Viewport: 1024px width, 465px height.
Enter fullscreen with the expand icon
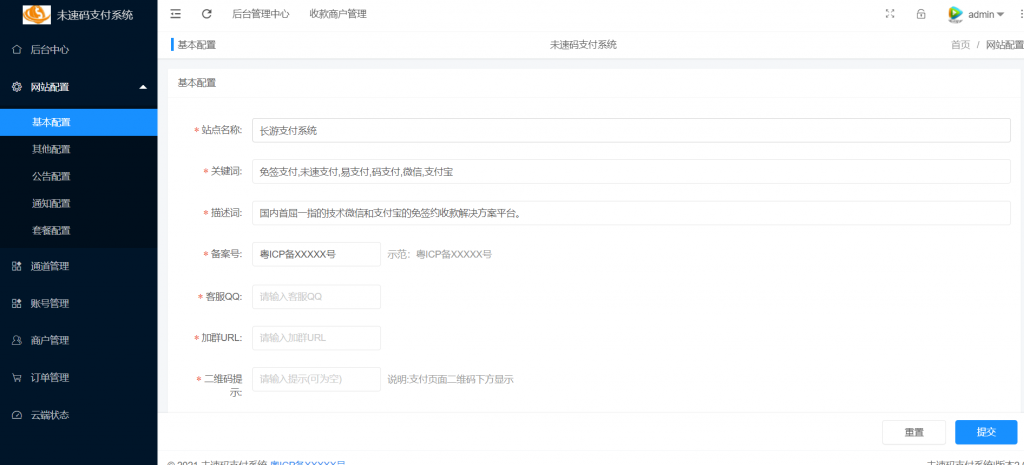889,14
